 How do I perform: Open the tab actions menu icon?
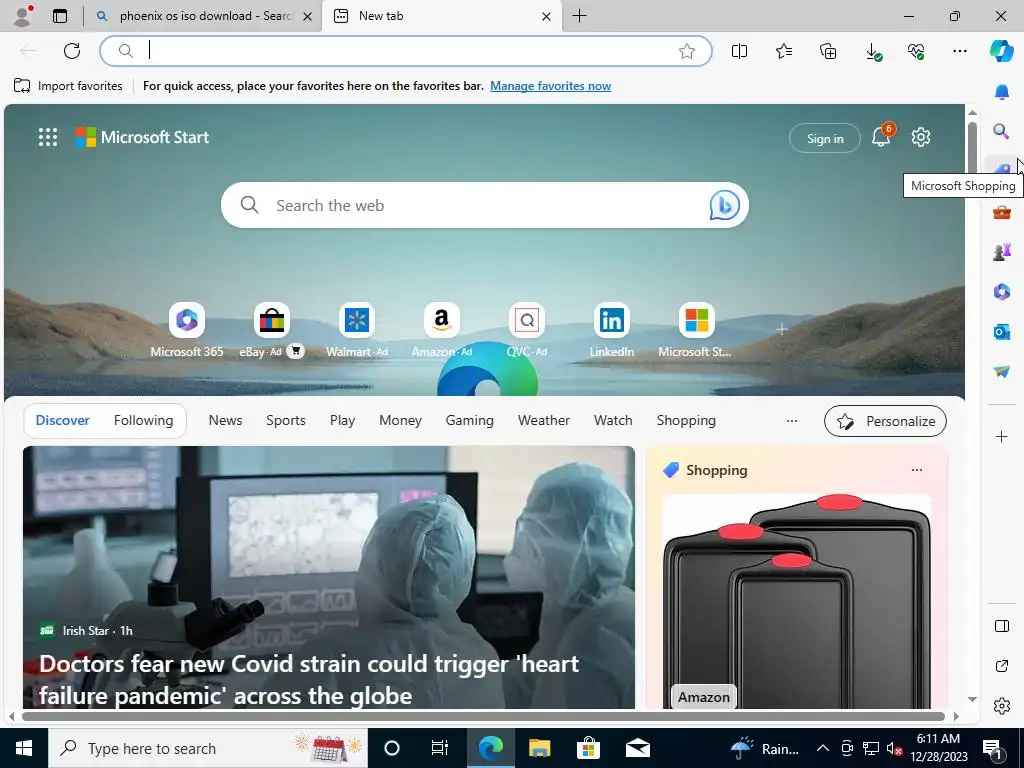coord(60,16)
